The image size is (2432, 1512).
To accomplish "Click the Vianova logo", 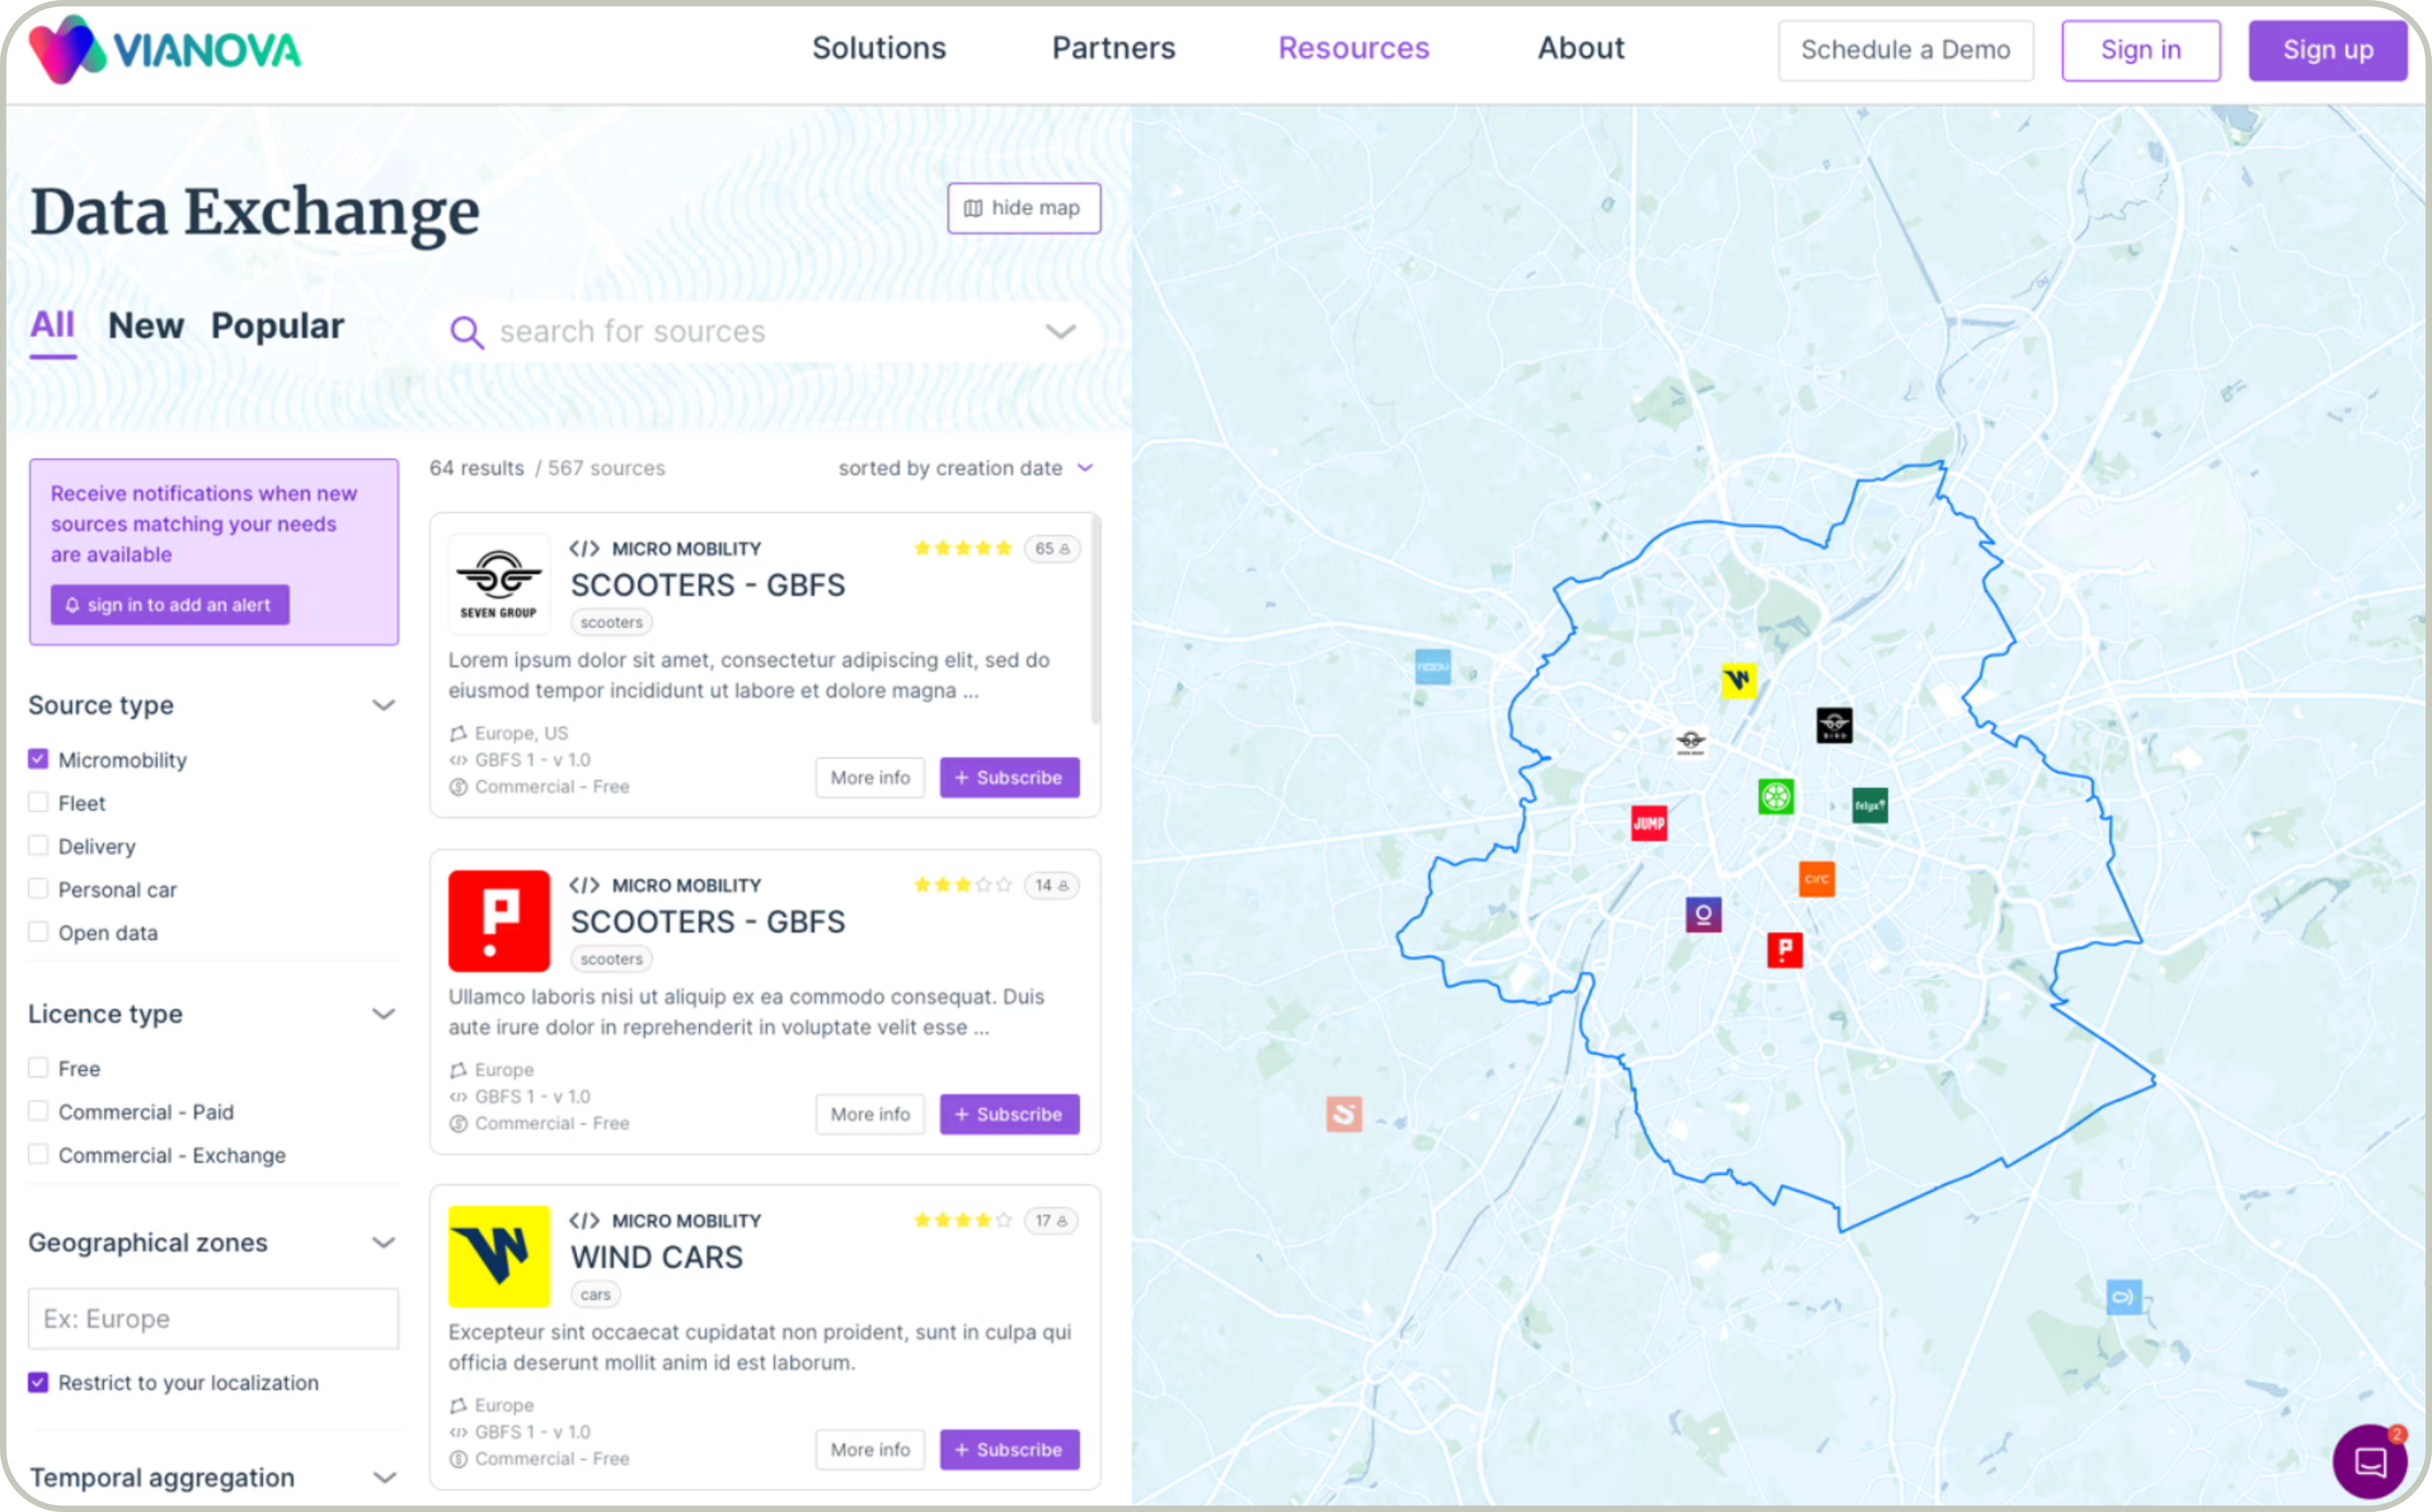I will [x=165, y=50].
